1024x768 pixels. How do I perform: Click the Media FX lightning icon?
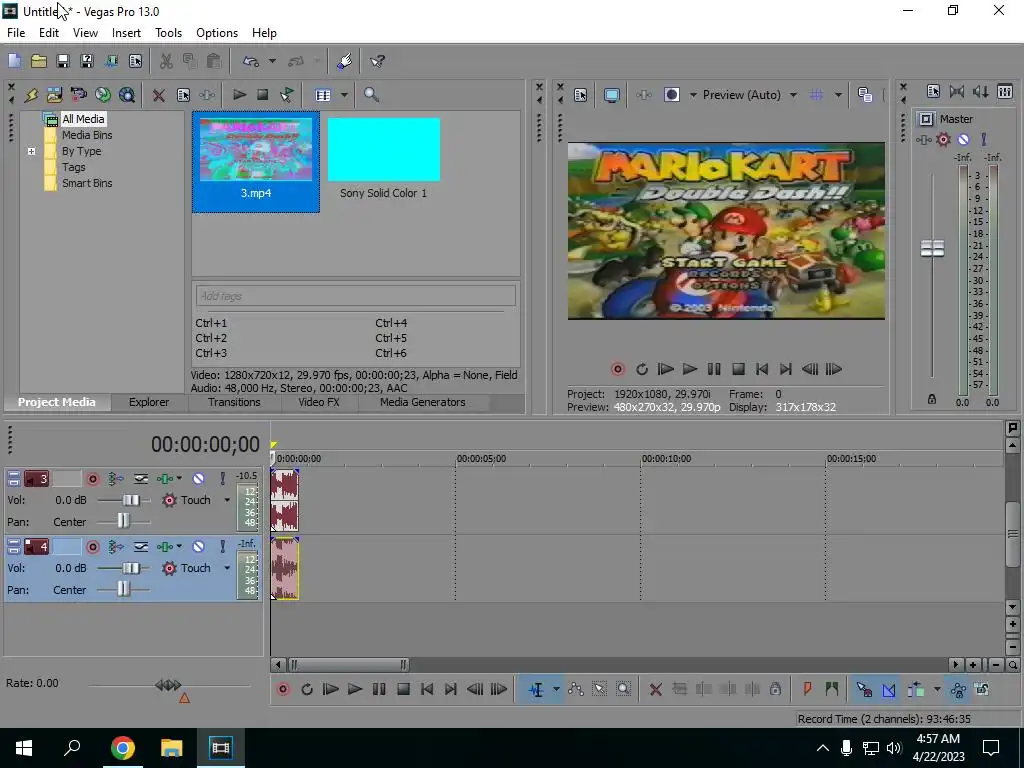(31, 95)
